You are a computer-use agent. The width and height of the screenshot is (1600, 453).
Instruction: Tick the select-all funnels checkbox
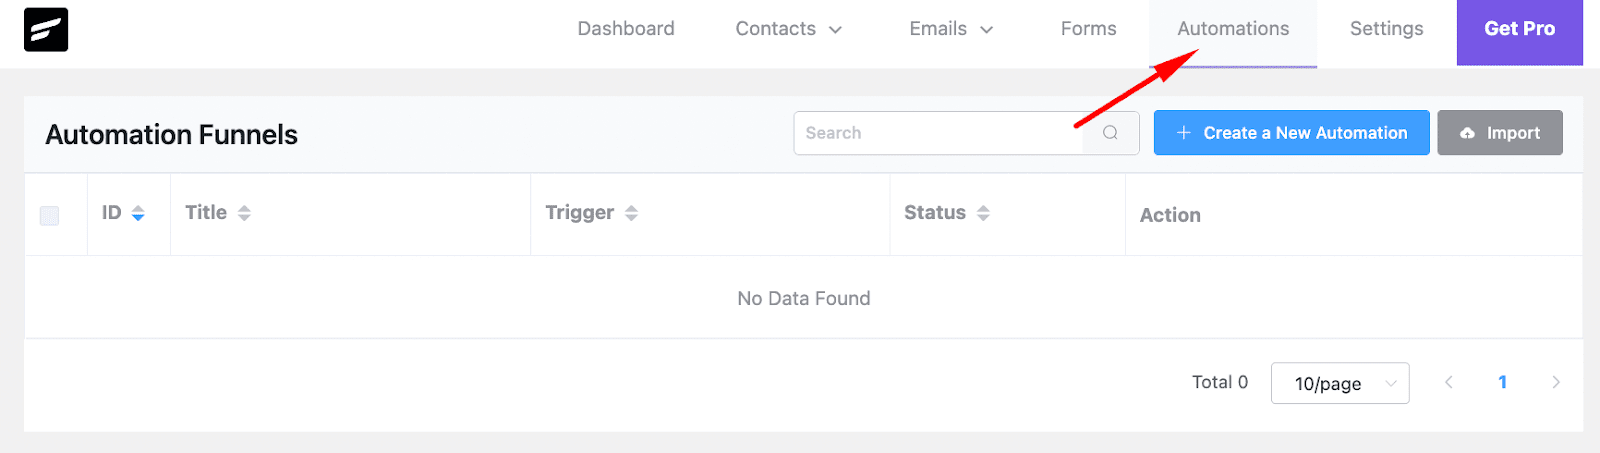click(49, 215)
